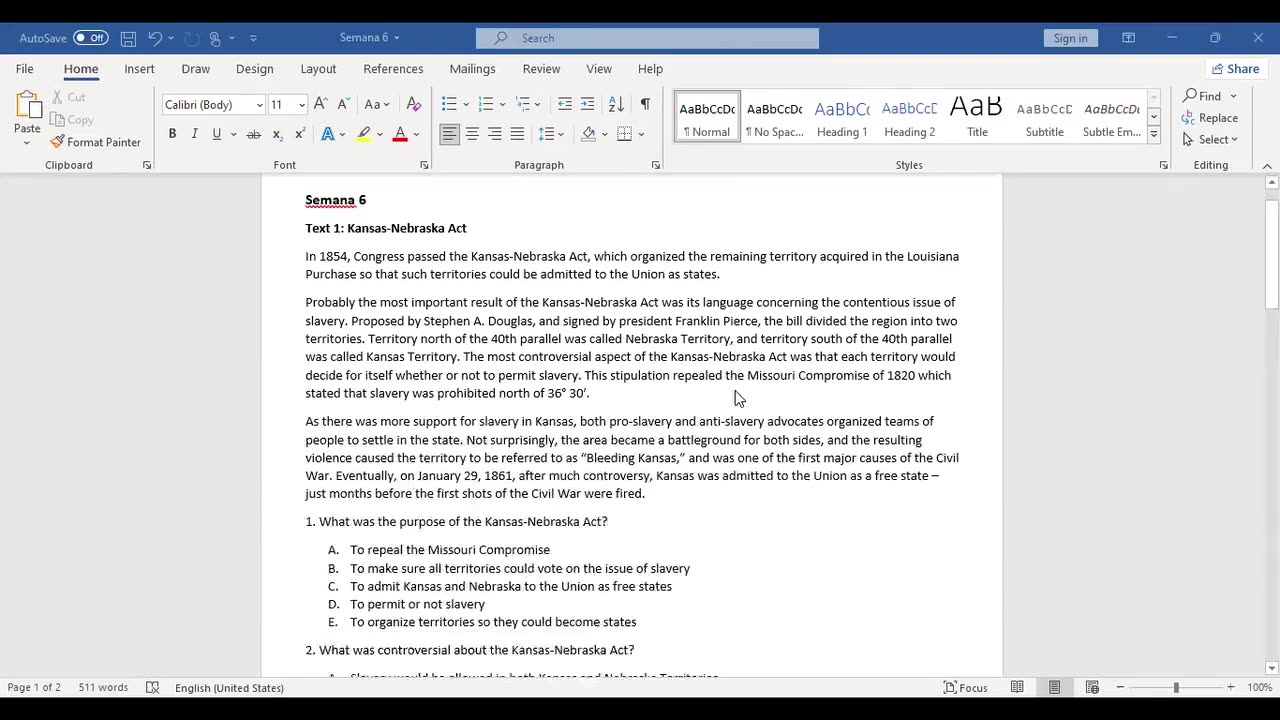Justify the paragraph text

pyautogui.click(x=517, y=134)
